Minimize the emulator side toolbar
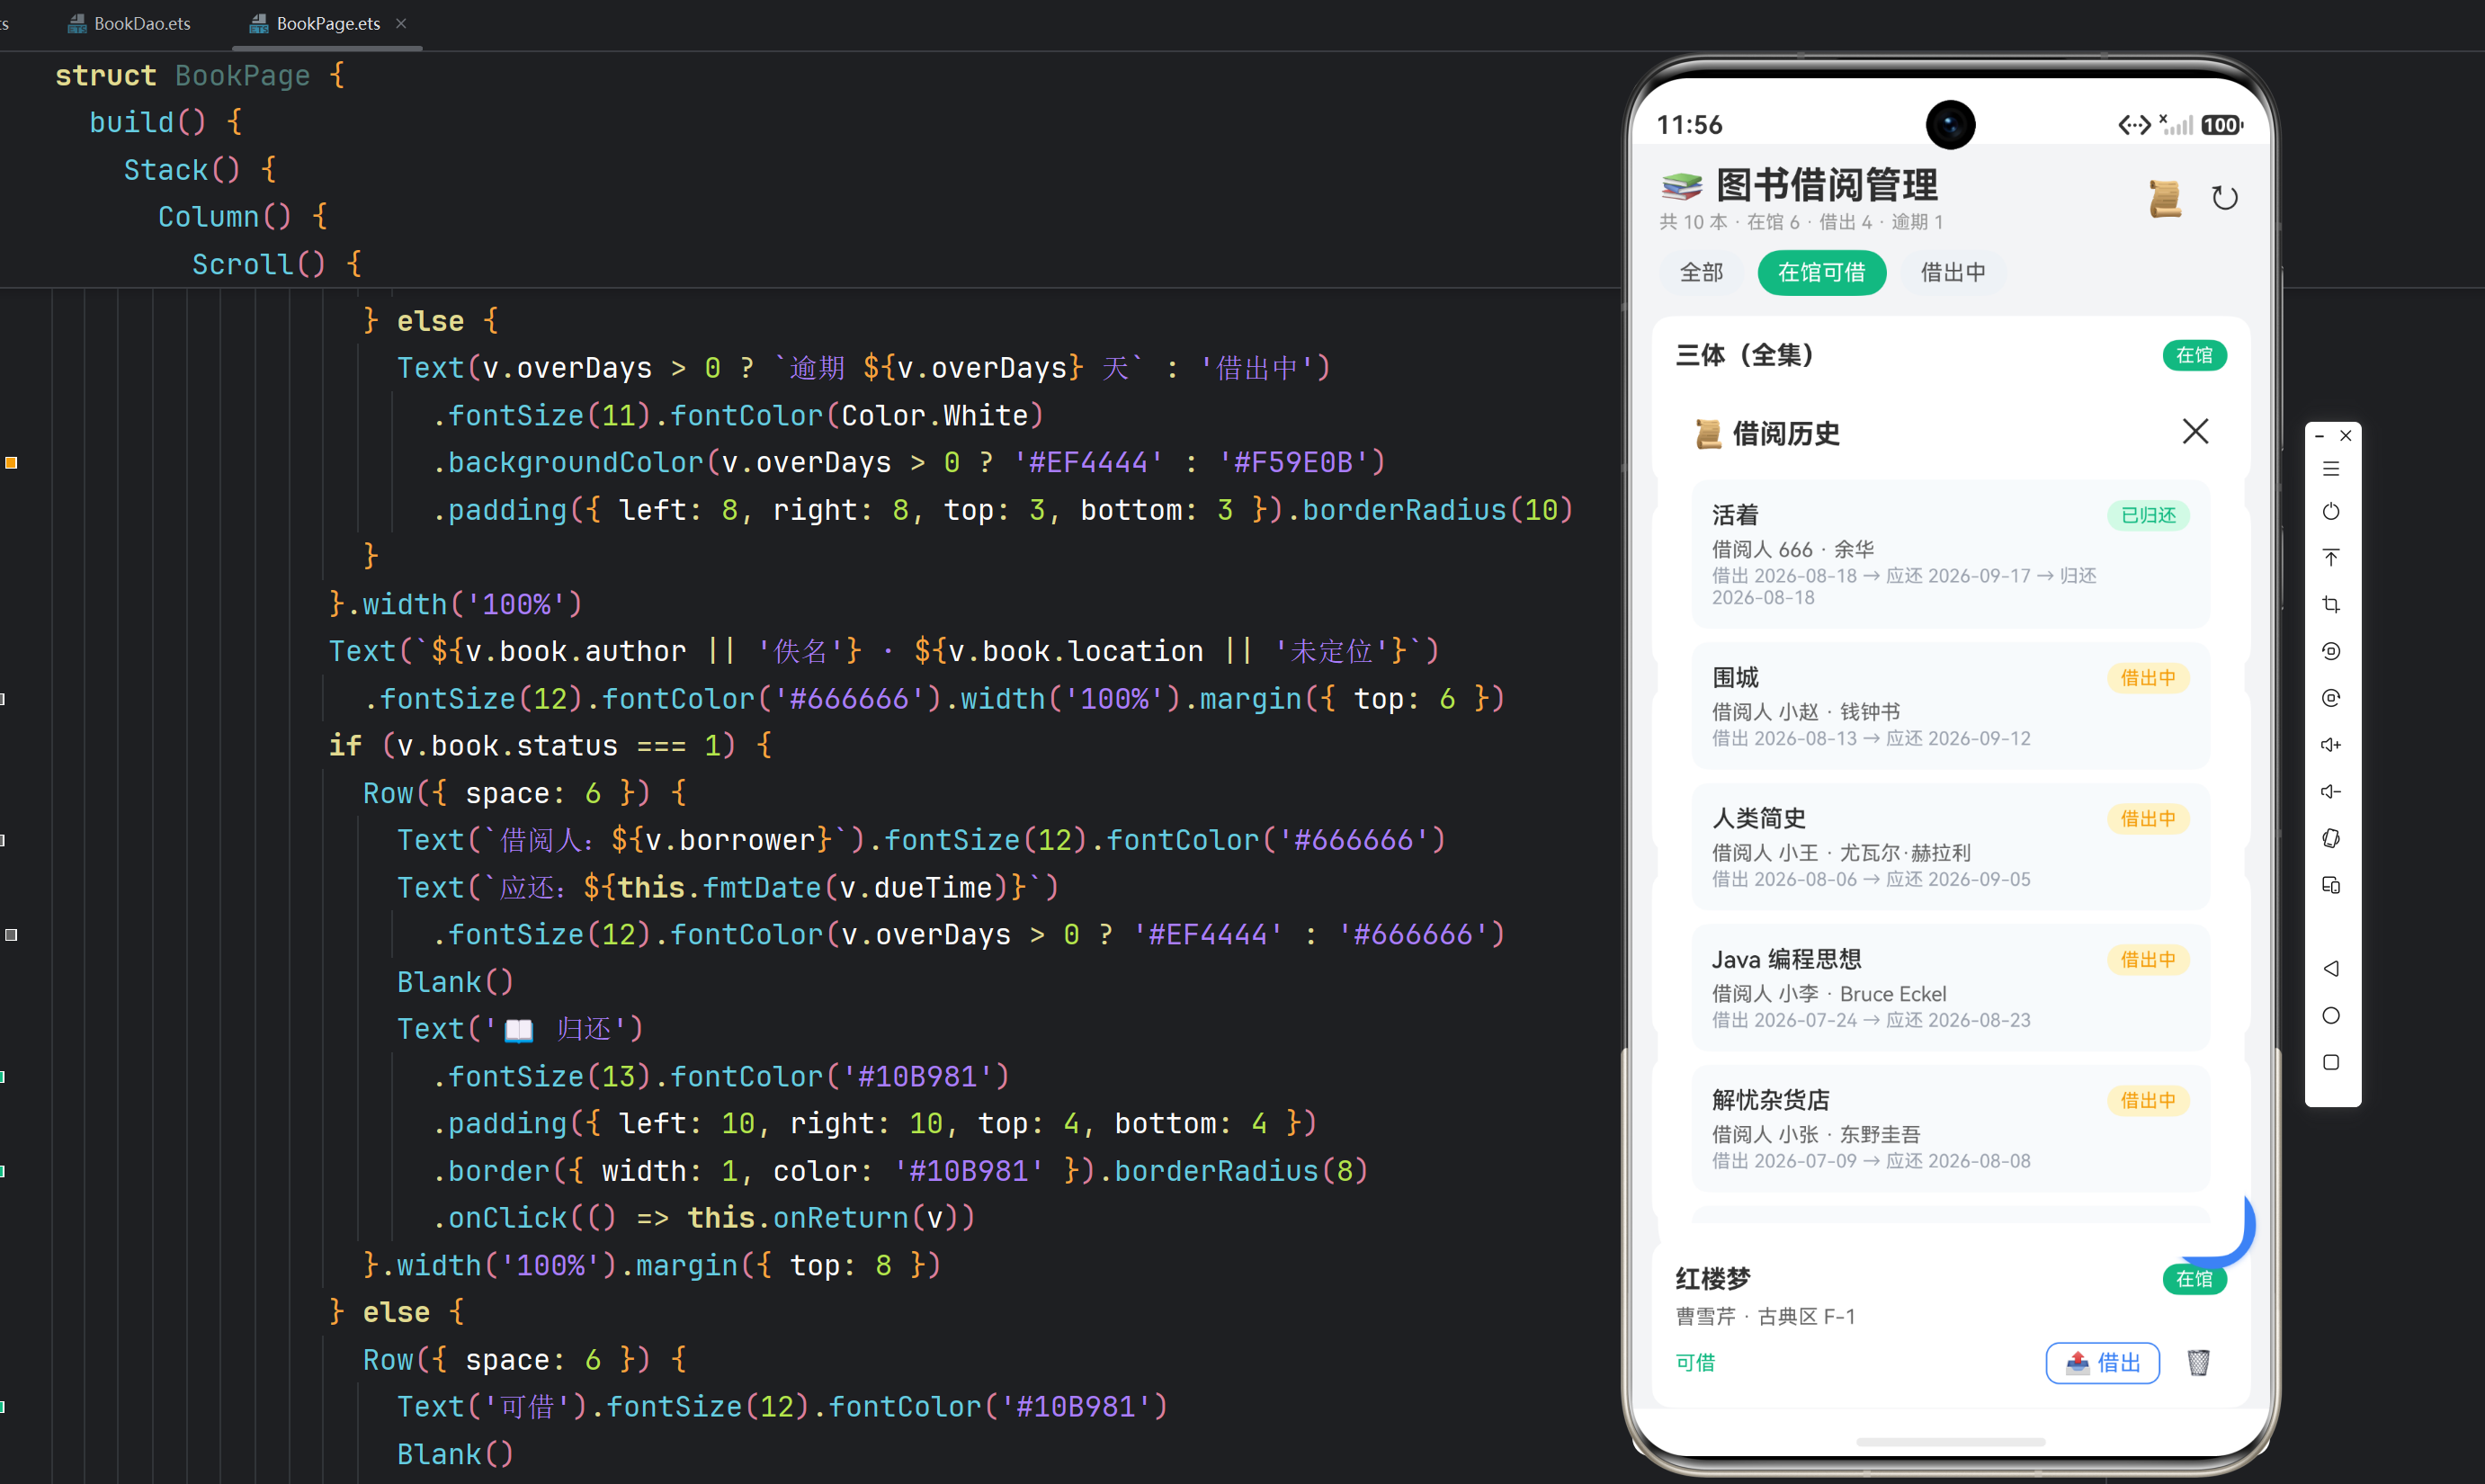 pos(2319,436)
